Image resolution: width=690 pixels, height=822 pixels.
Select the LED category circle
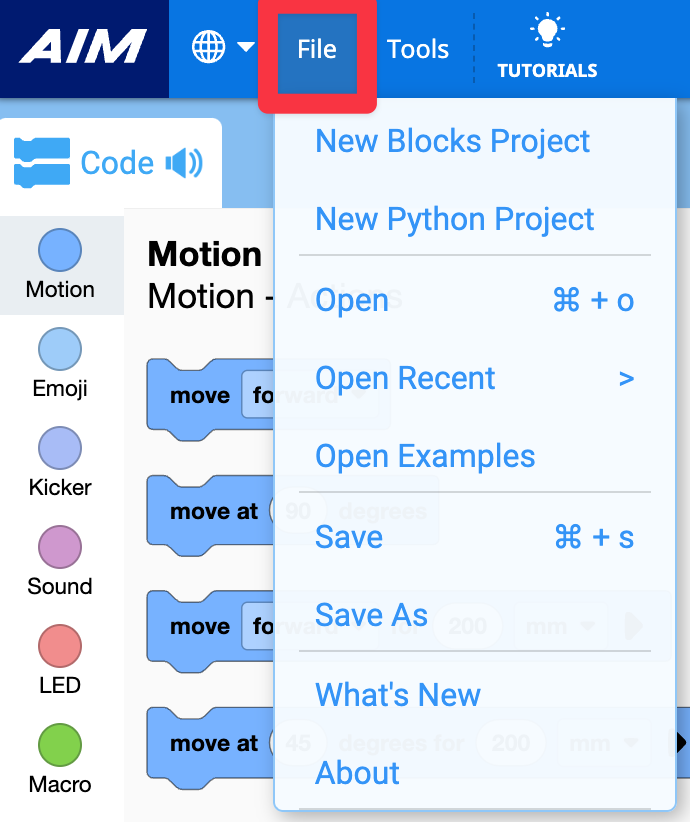point(59,645)
